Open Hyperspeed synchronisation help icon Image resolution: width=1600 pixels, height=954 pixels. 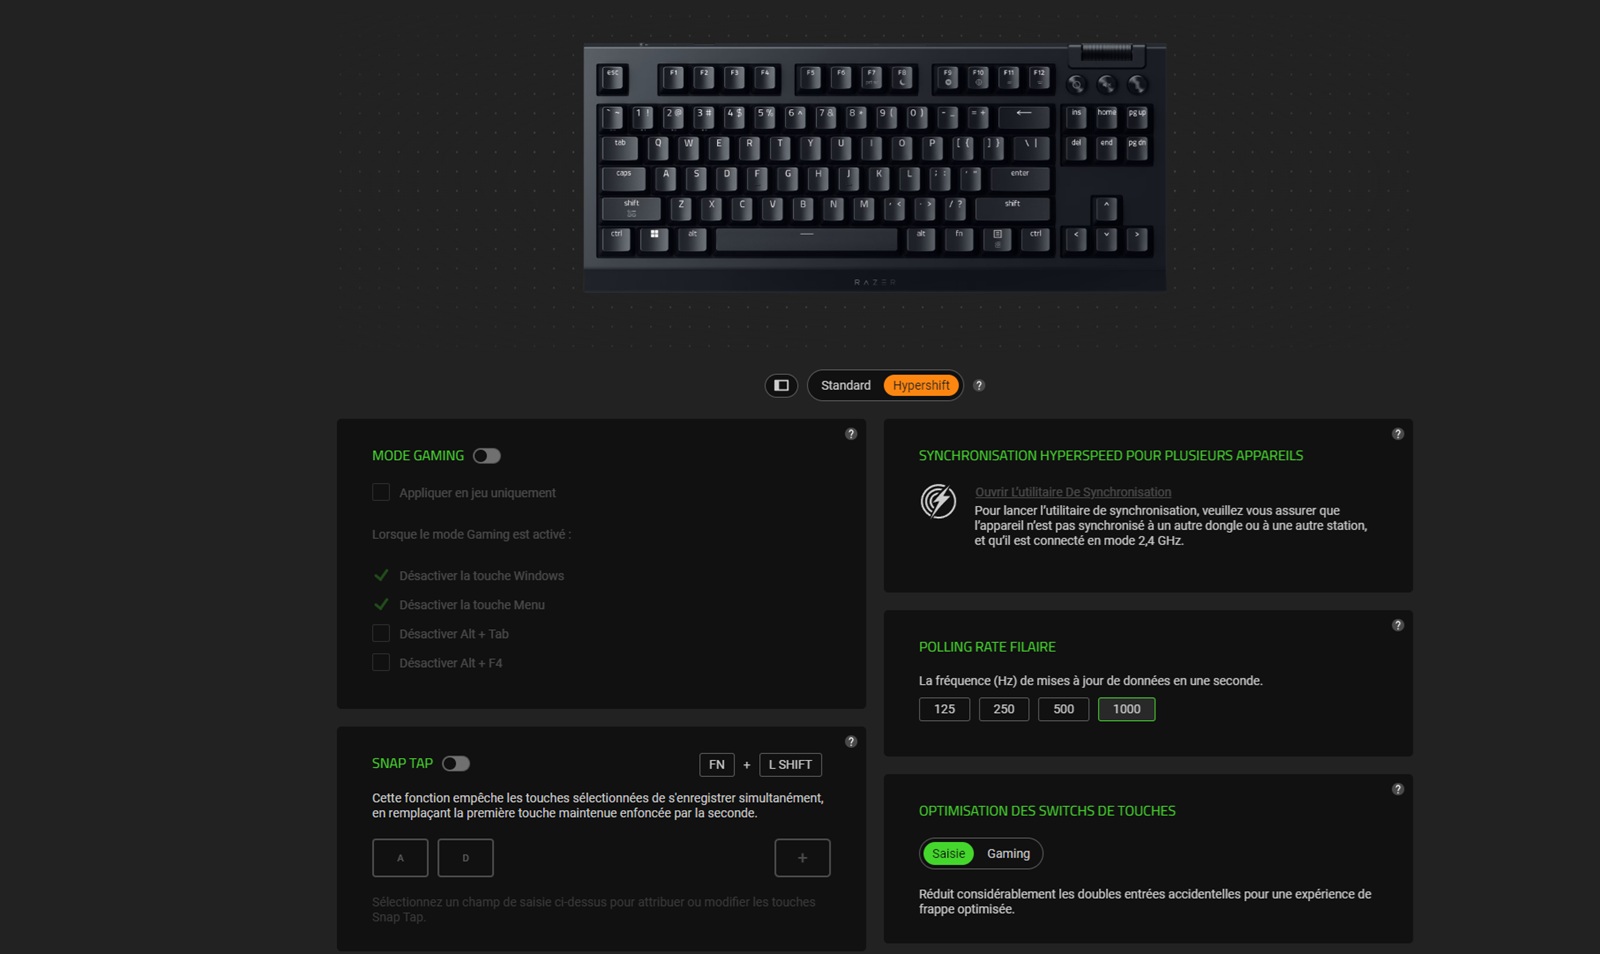coord(1398,434)
